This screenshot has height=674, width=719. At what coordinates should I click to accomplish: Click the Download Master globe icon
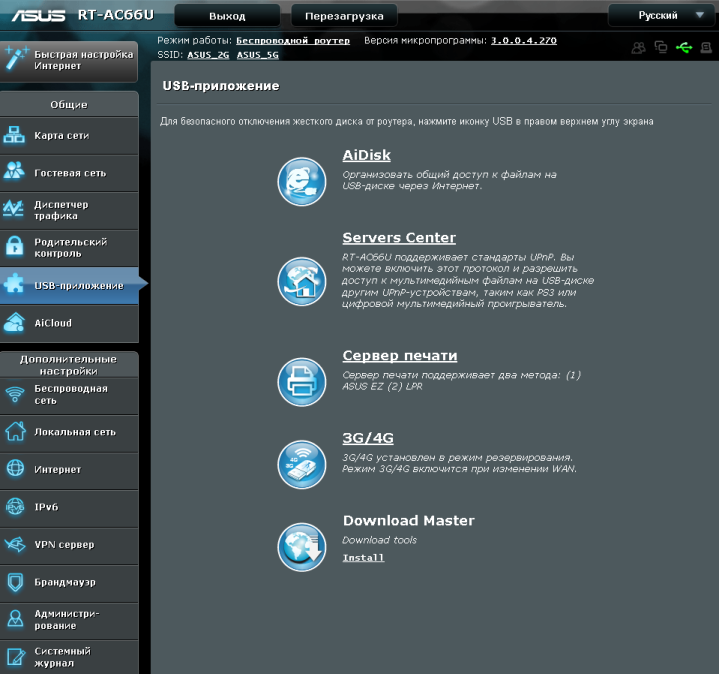(x=302, y=547)
